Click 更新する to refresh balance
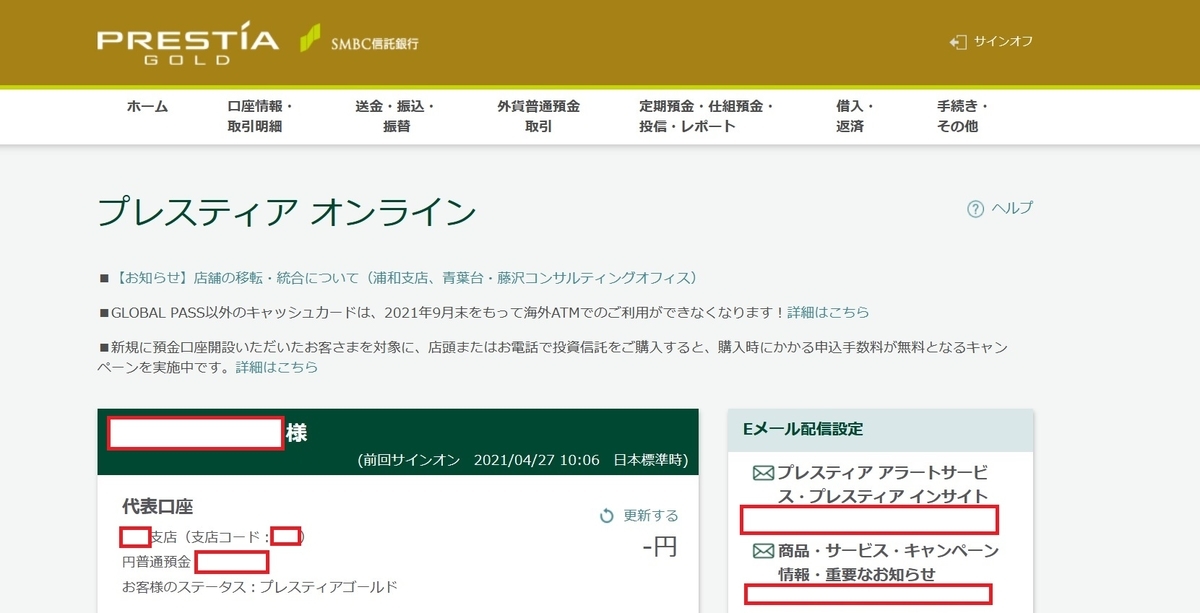The image size is (1200, 613). [x=651, y=516]
